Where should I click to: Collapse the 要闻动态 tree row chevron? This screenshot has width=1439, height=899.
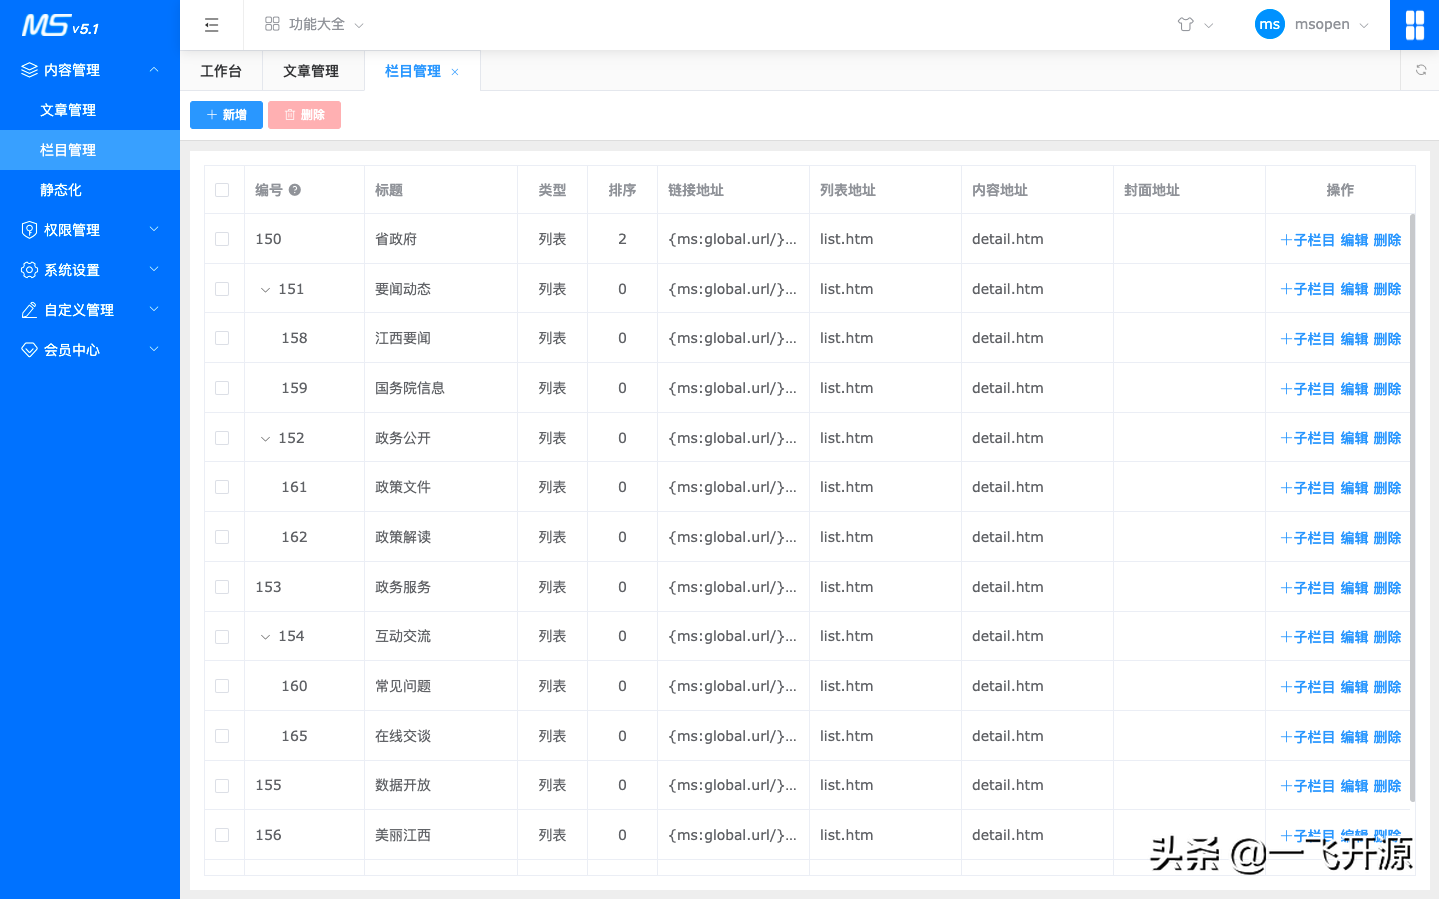click(x=265, y=288)
